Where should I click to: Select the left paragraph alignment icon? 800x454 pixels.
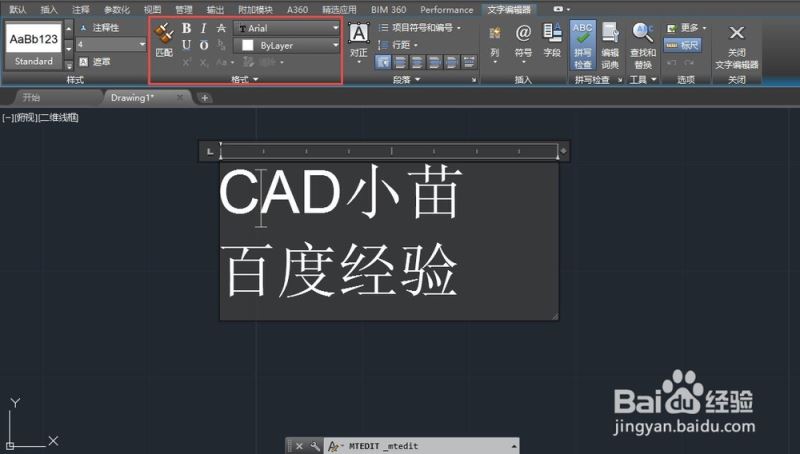tap(401, 62)
